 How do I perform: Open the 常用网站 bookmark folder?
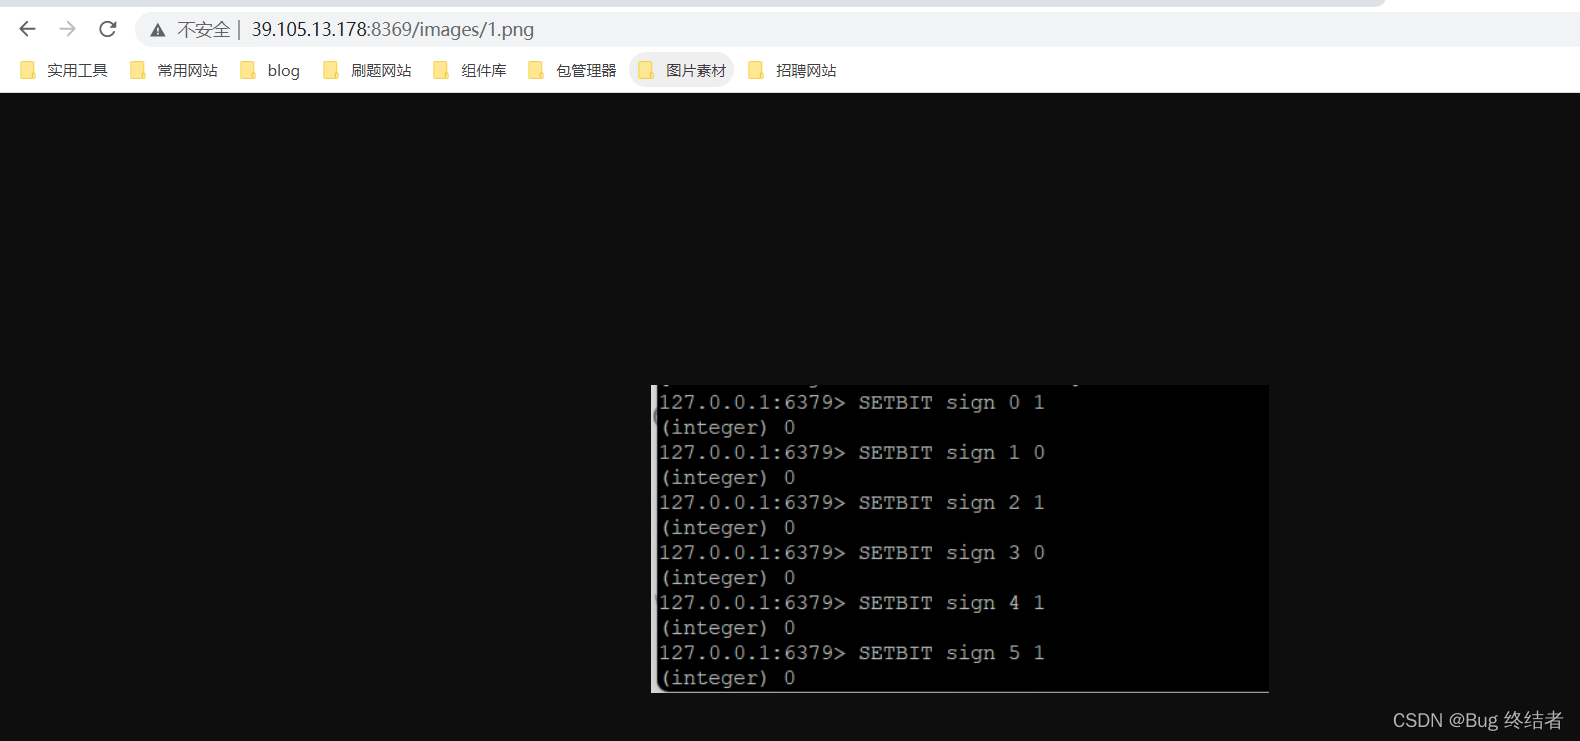[174, 70]
